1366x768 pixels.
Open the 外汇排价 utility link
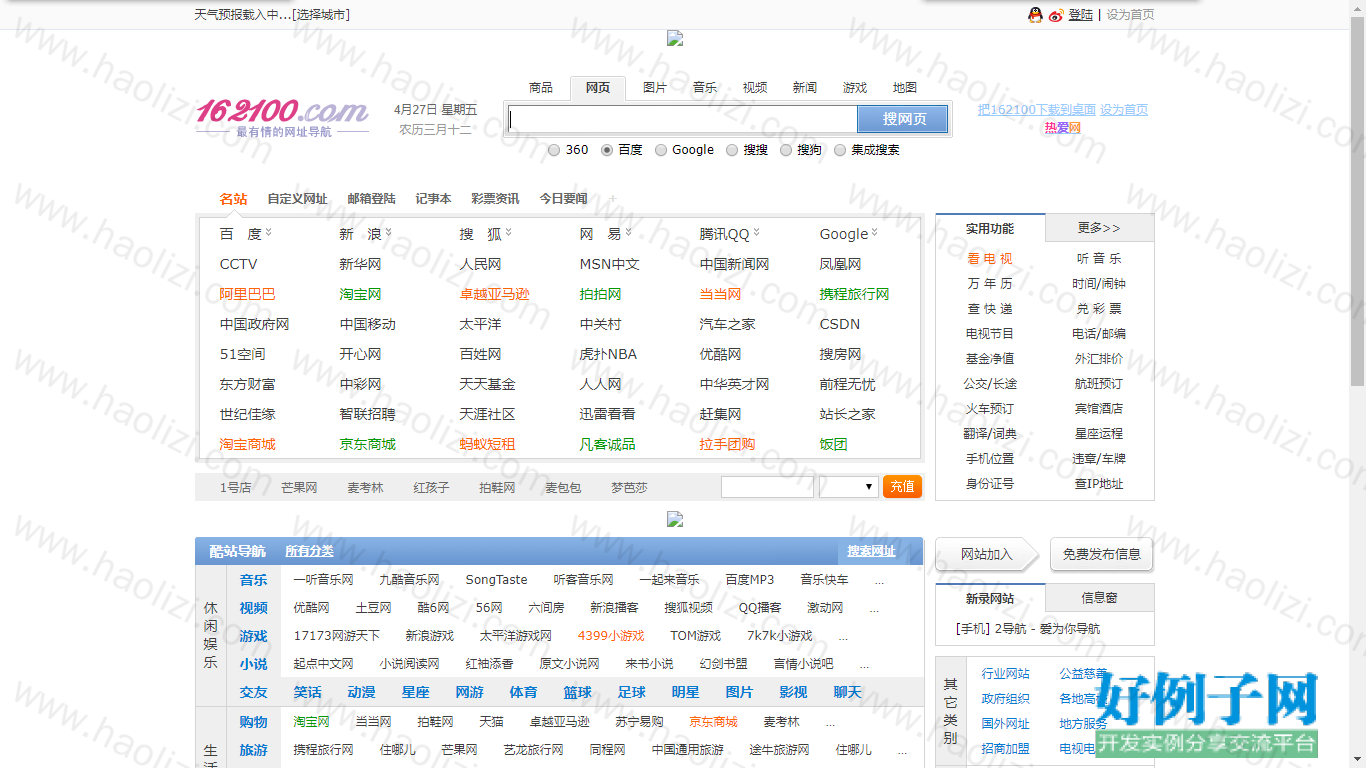click(x=1099, y=359)
